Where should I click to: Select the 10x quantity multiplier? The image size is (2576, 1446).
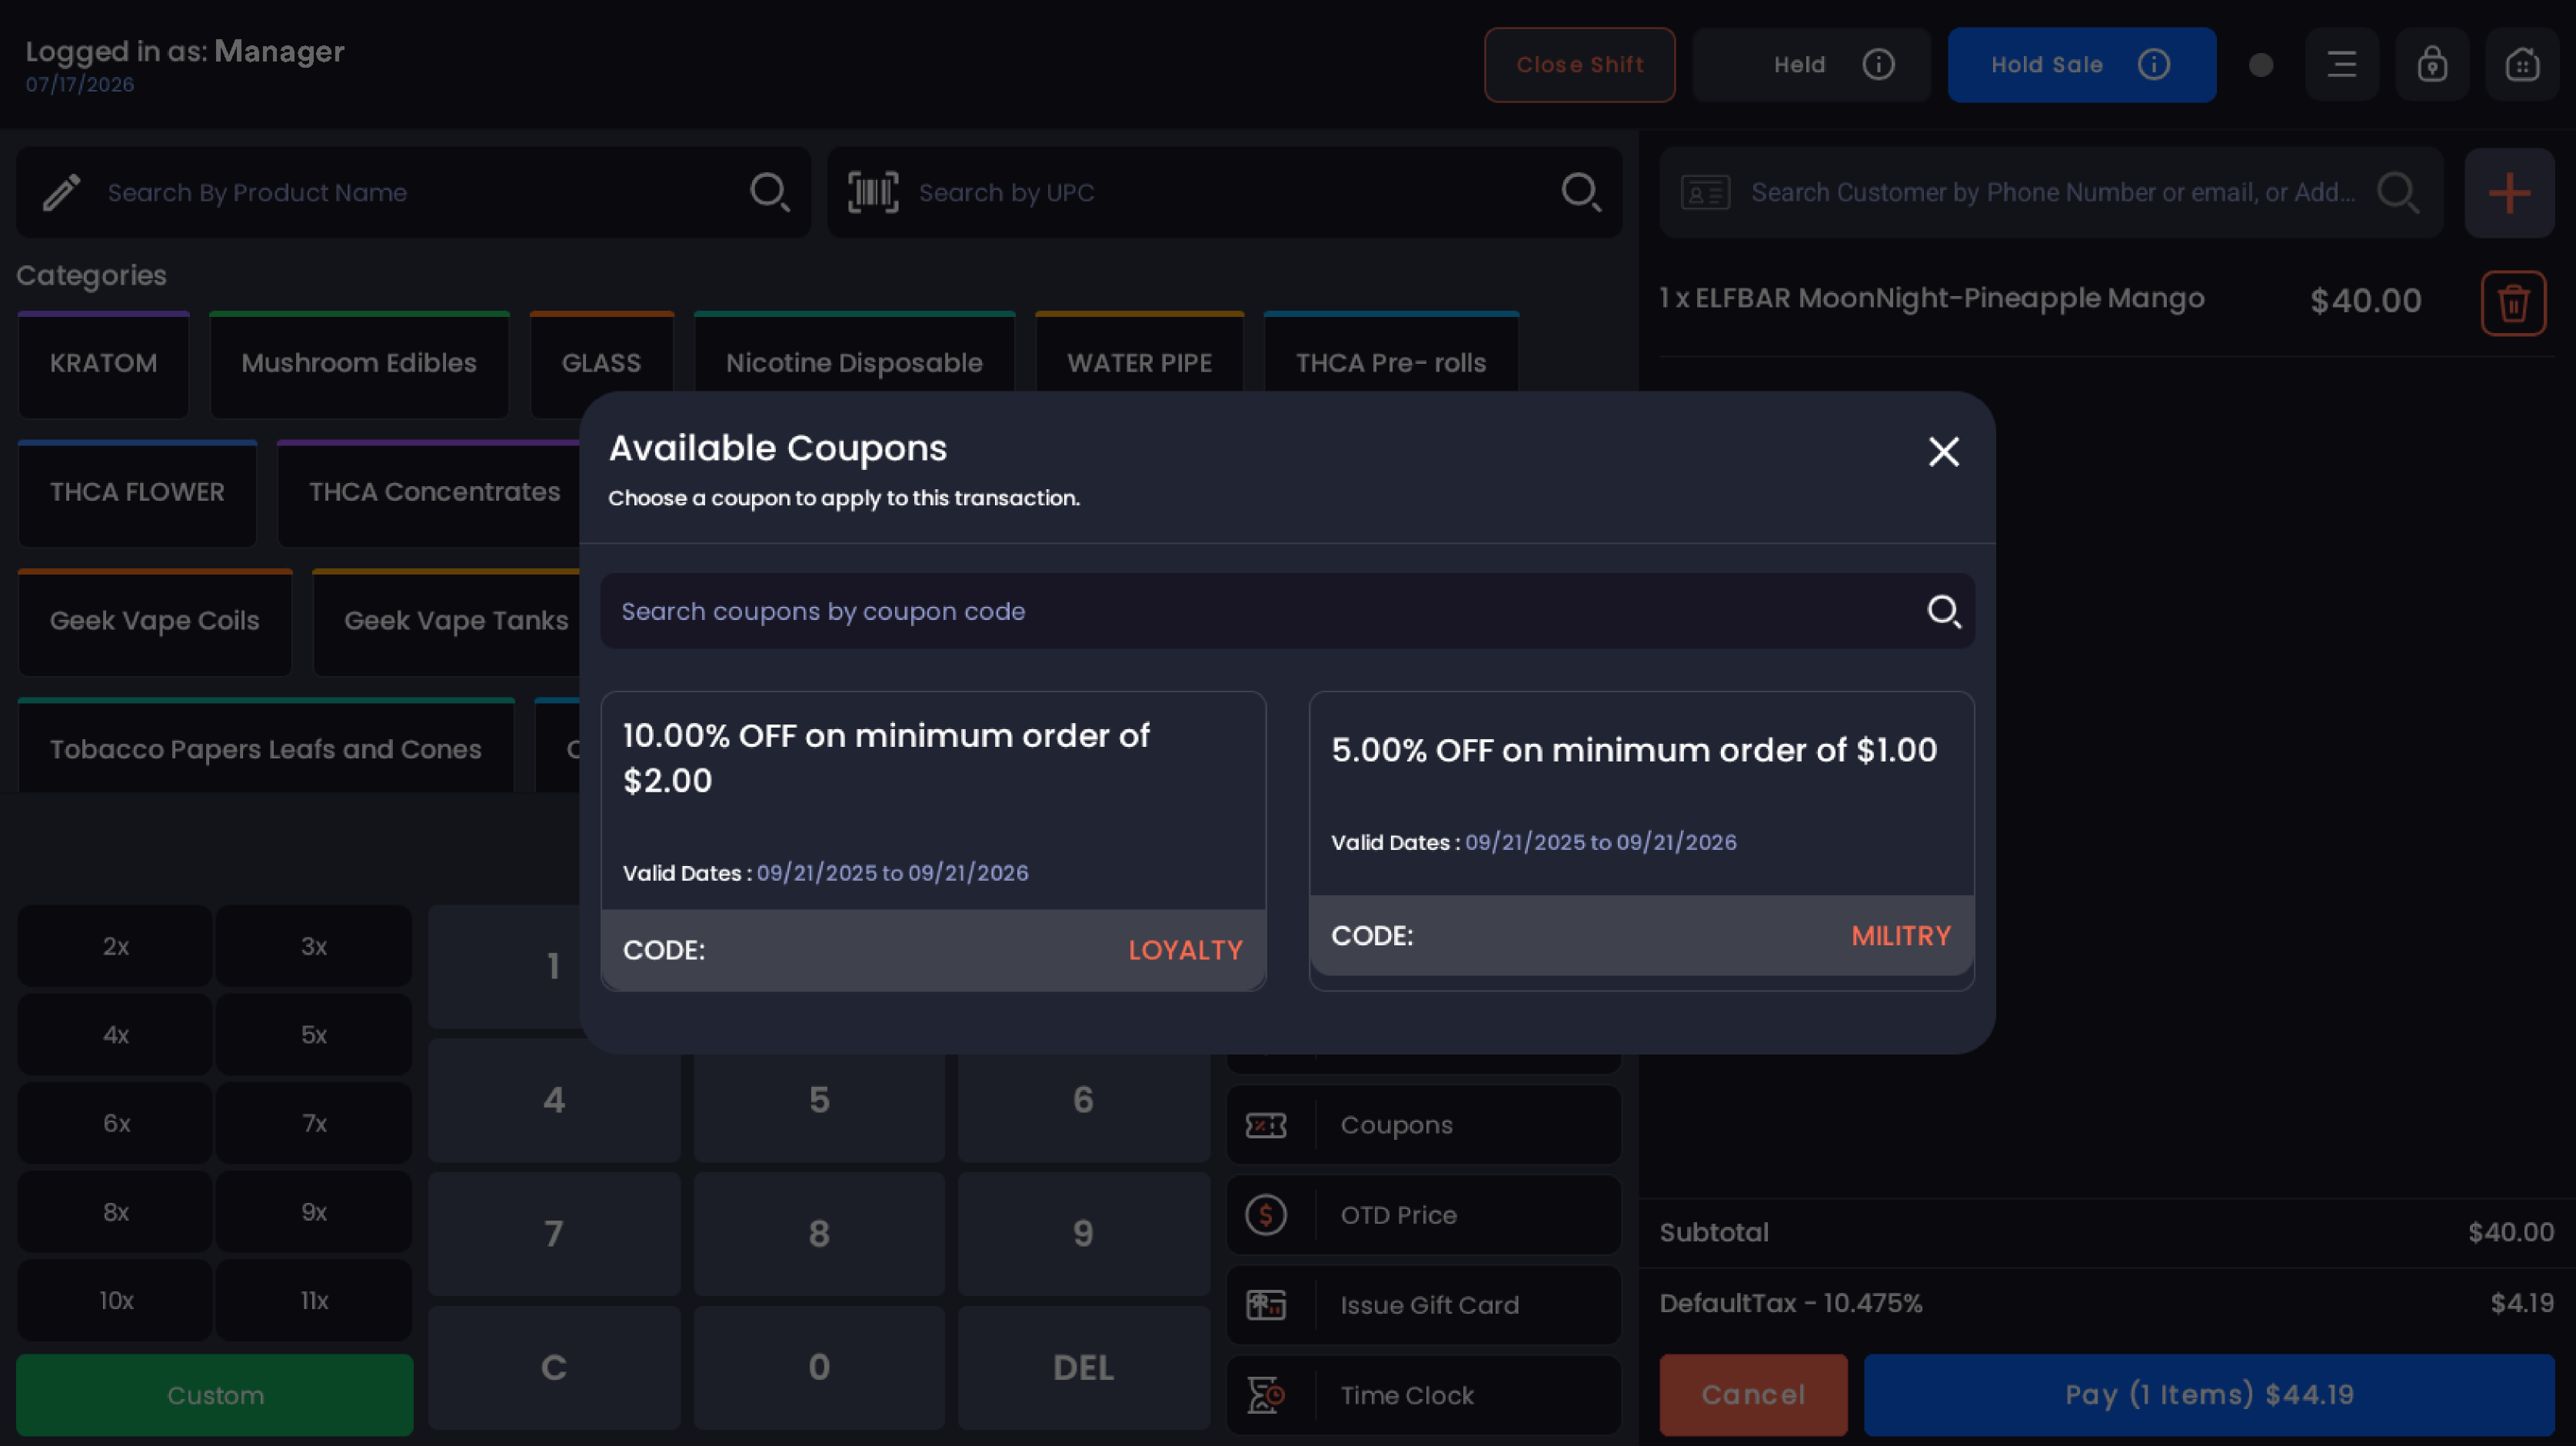click(116, 1301)
